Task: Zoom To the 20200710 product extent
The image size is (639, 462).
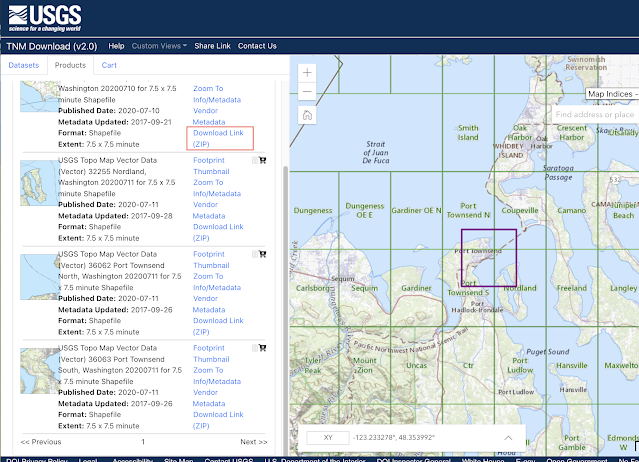Action: [x=208, y=88]
